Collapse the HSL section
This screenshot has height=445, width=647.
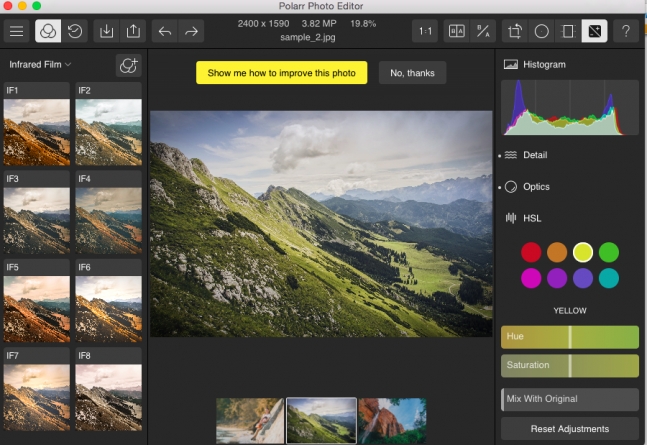click(532, 218)
